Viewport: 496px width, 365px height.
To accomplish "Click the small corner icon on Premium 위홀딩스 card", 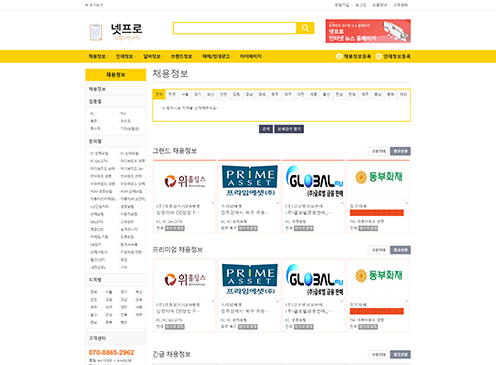I will pyautogui.click(x=213, y=301).
